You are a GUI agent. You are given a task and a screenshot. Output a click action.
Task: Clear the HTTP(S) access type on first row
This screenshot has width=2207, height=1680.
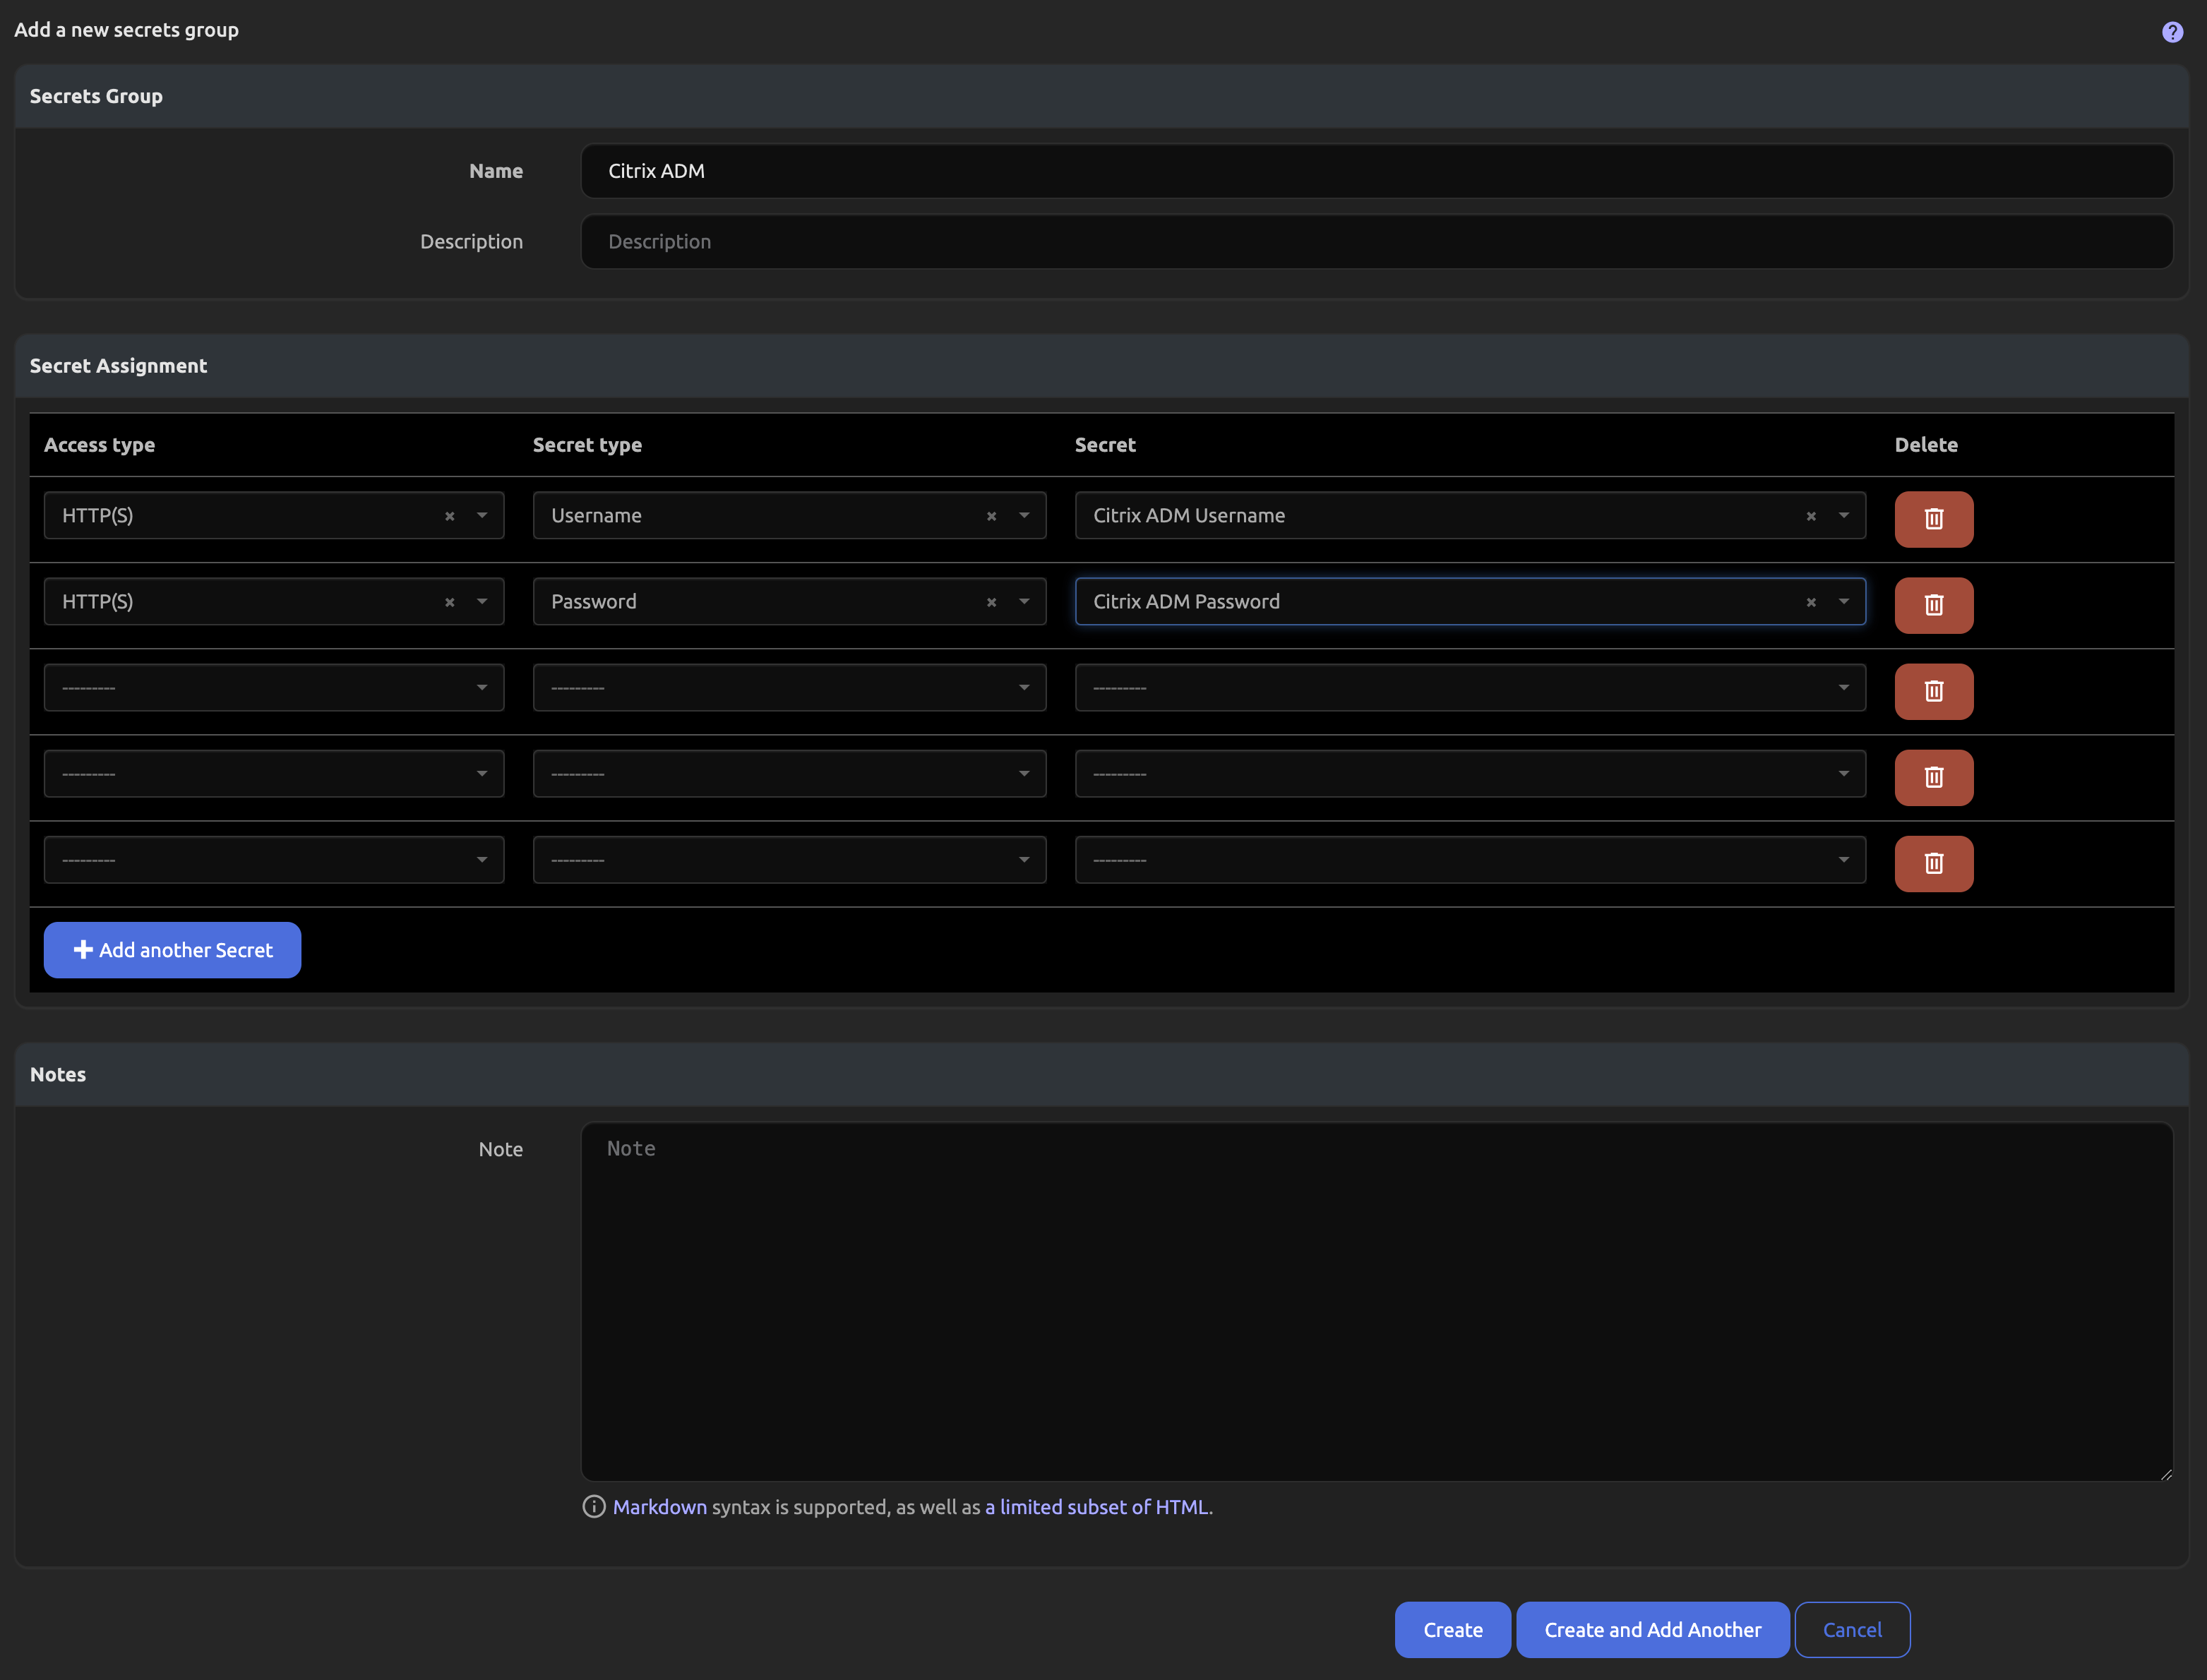click(x=449, y=516)
